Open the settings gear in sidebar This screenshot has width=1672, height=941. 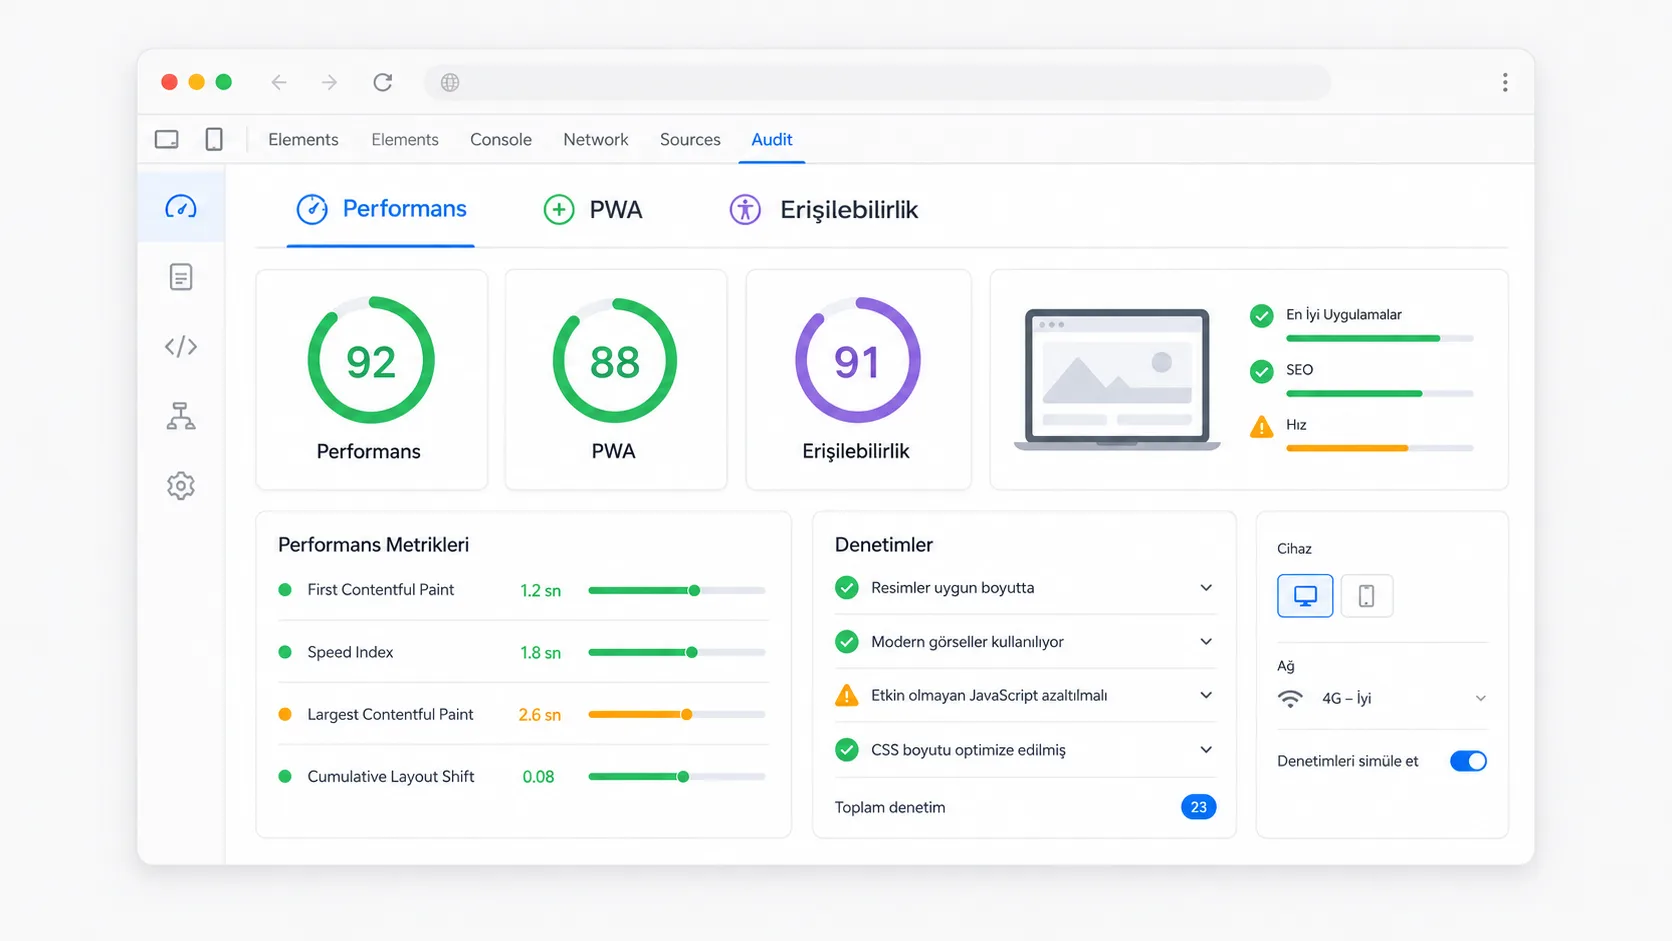(x=181, y=485)
